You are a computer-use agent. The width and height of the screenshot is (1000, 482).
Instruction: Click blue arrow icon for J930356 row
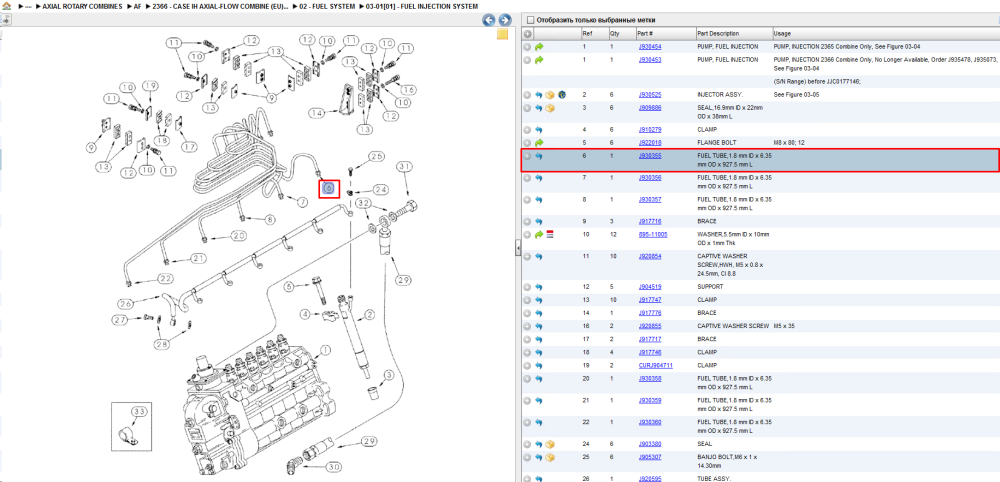(539, 178)
